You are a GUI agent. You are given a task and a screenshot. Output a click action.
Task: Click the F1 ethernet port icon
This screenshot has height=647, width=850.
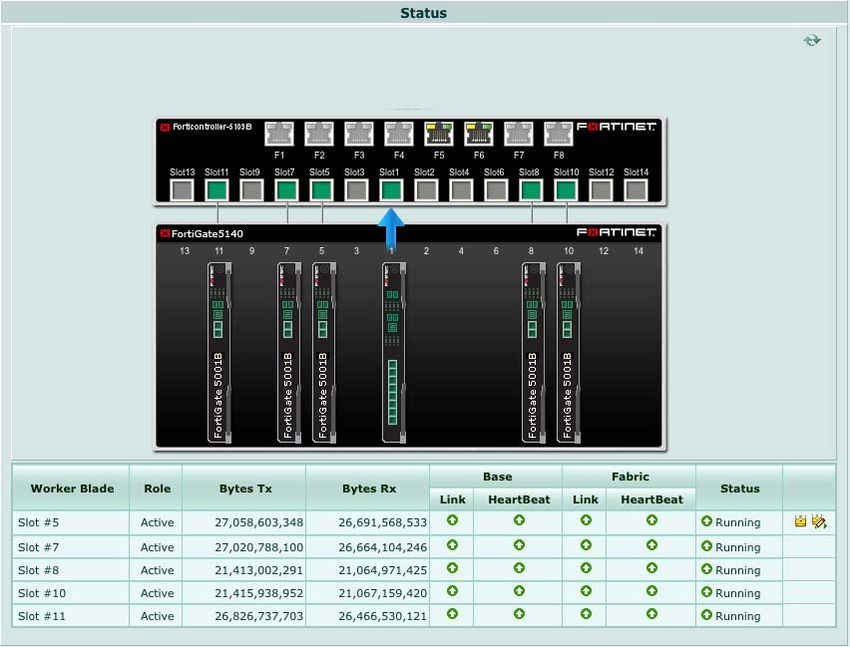[279, 134]
